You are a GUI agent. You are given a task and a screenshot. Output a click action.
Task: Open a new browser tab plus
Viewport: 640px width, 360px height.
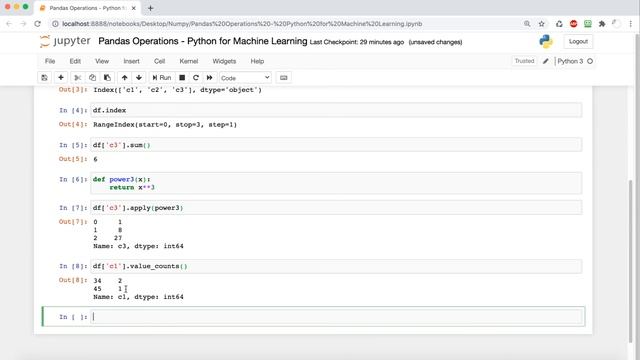pos(150,8)
